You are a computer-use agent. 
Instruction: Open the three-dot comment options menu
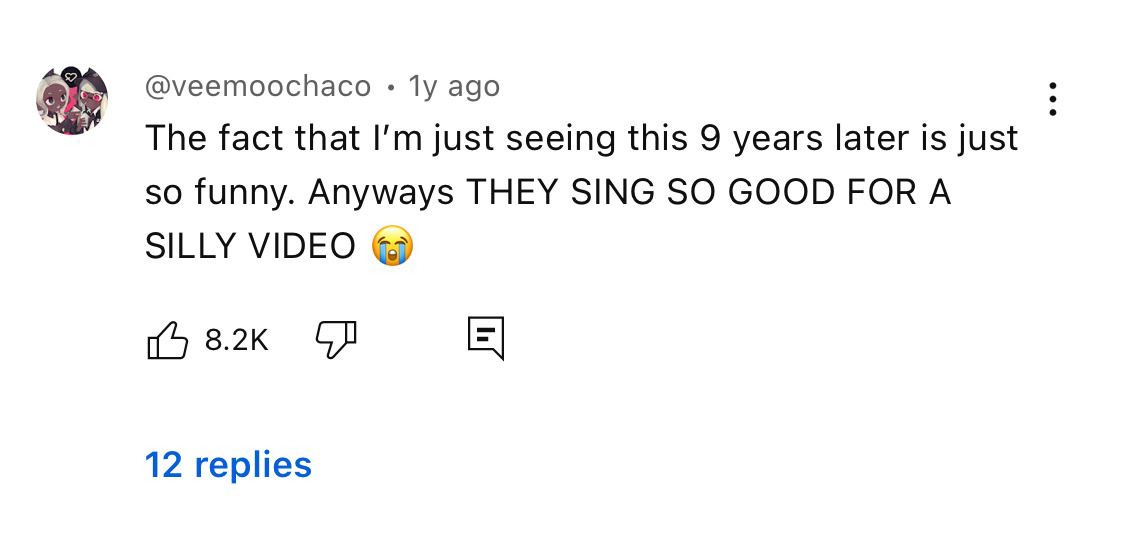pos(1052,99)
